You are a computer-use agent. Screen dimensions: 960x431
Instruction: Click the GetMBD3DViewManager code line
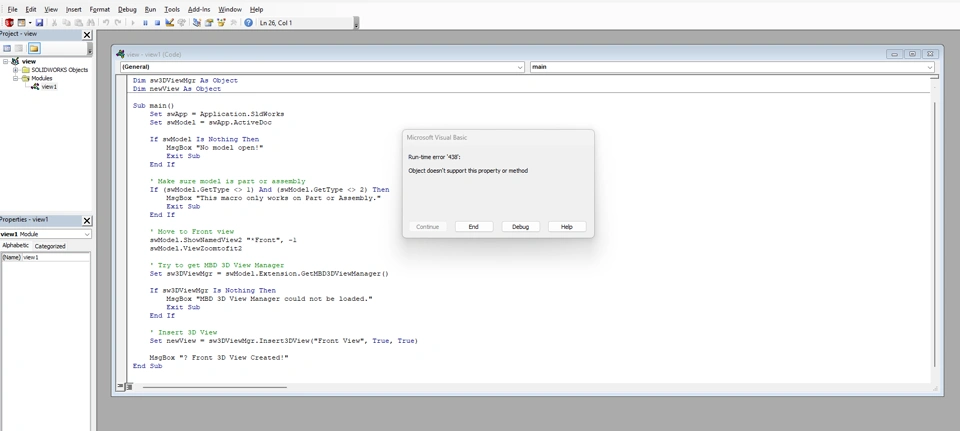coord(269,274)
